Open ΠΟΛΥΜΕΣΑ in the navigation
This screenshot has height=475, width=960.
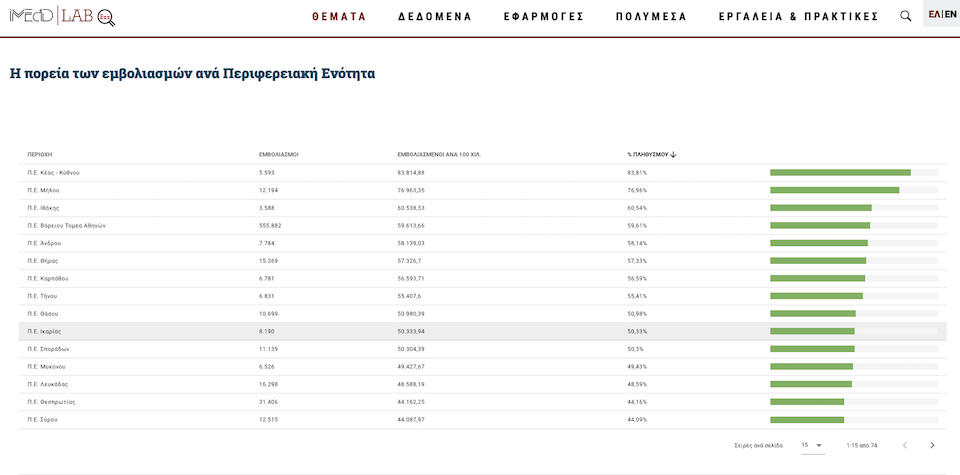[x=651, y=17]
